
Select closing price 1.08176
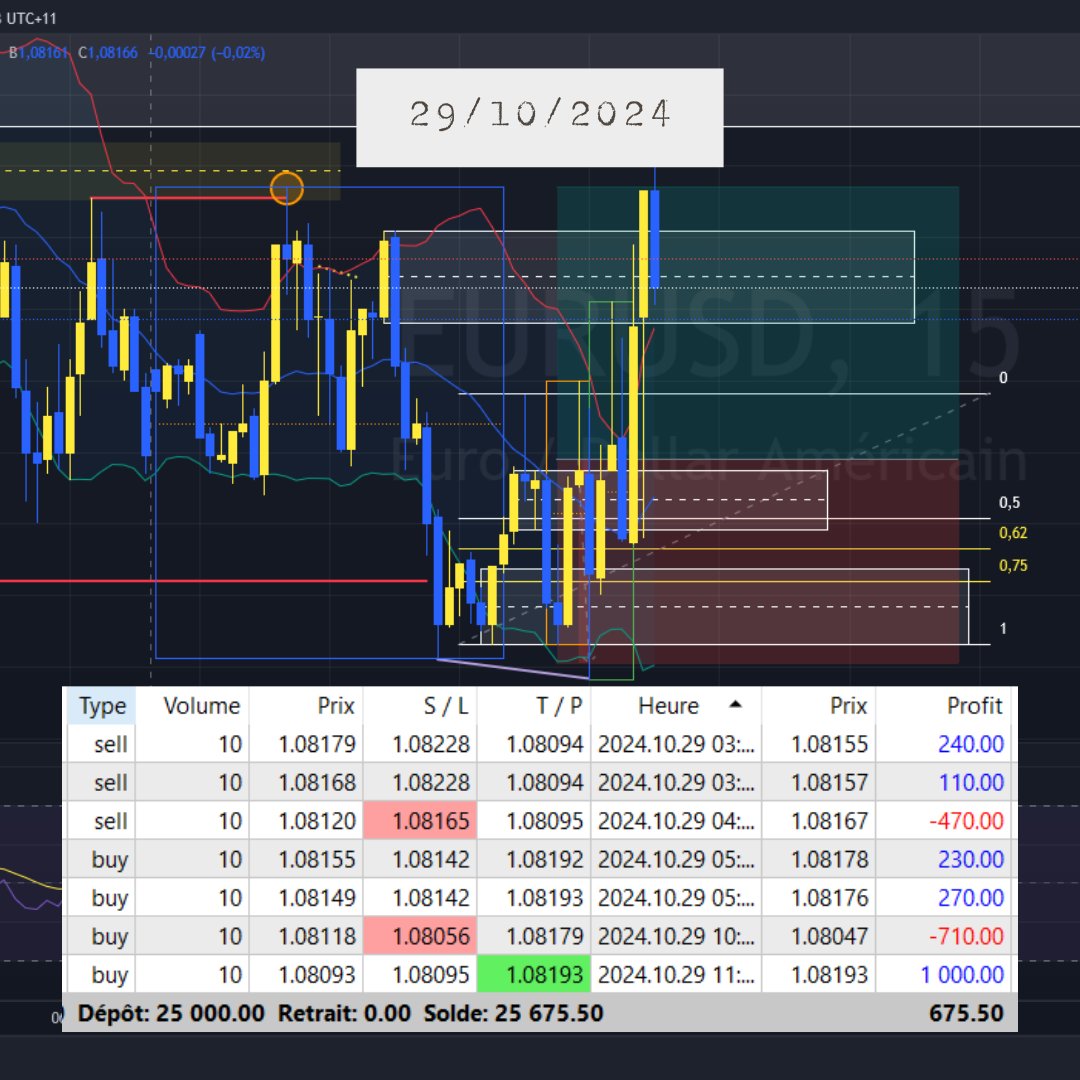[829, 898]
